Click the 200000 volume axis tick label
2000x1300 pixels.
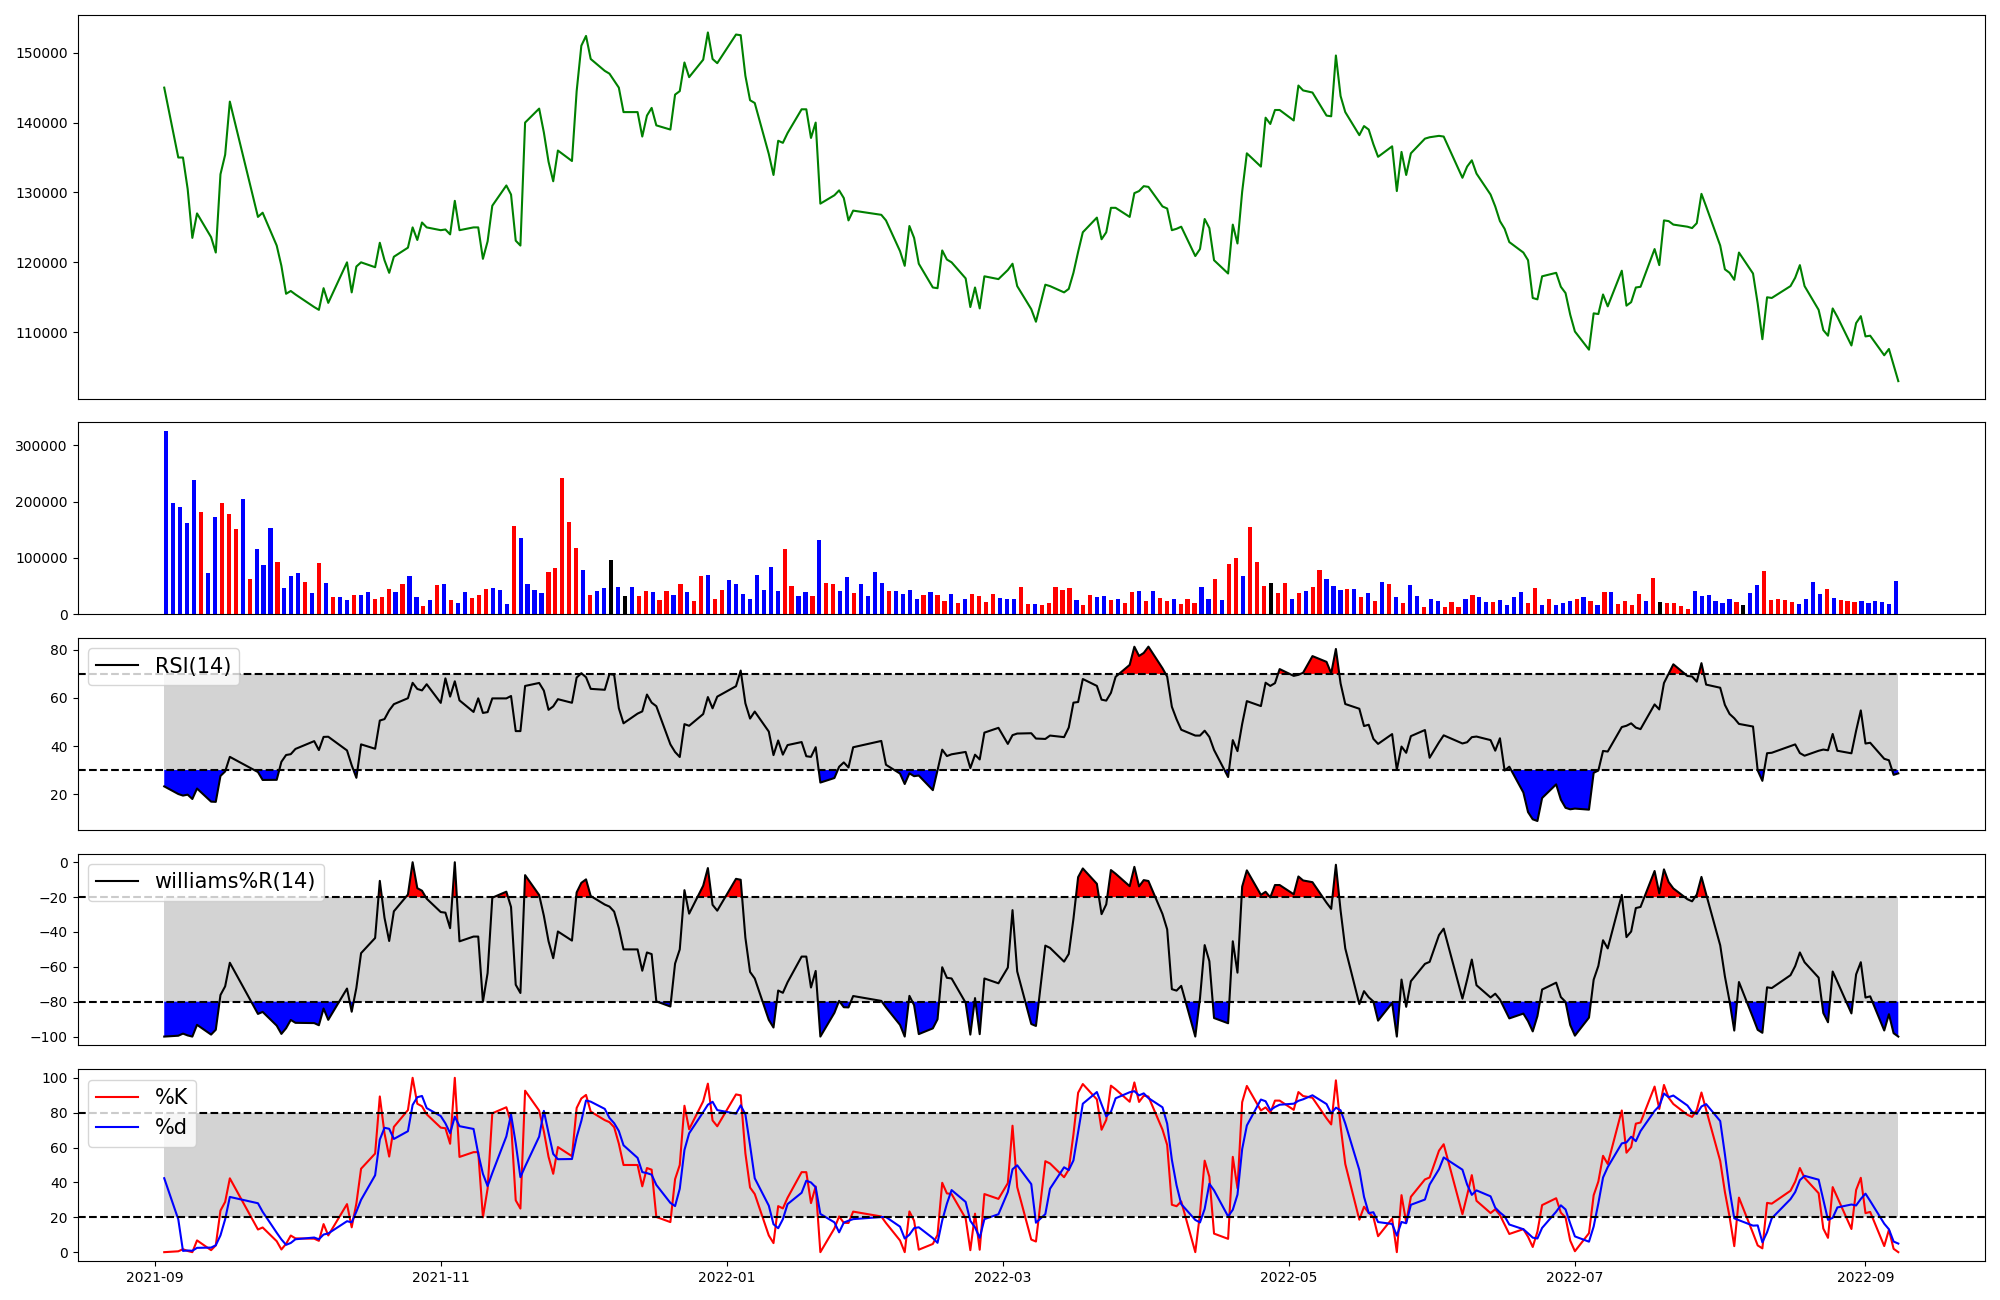[x=41, y=502]
